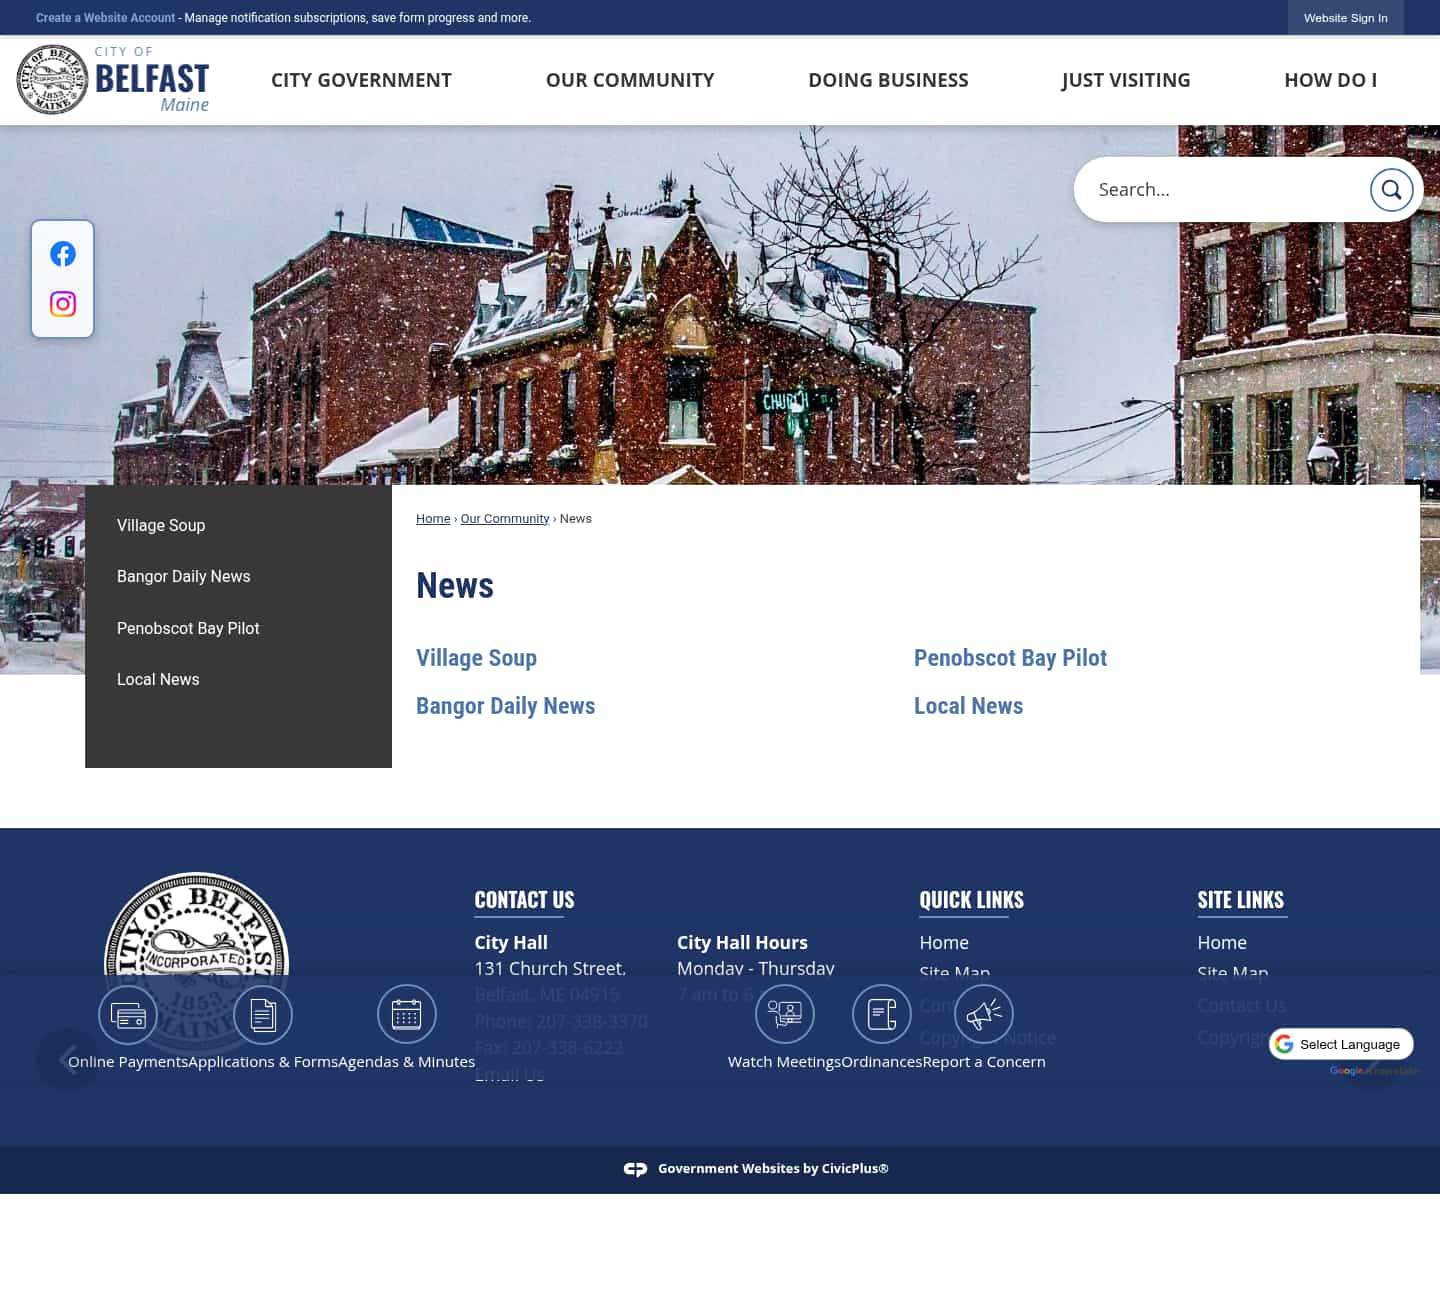Image resolution: width=1440 pixels, height=1302 pixels.
Task: Open Agendas & Minutes calendar icon
Action: tap(406, 1014)
